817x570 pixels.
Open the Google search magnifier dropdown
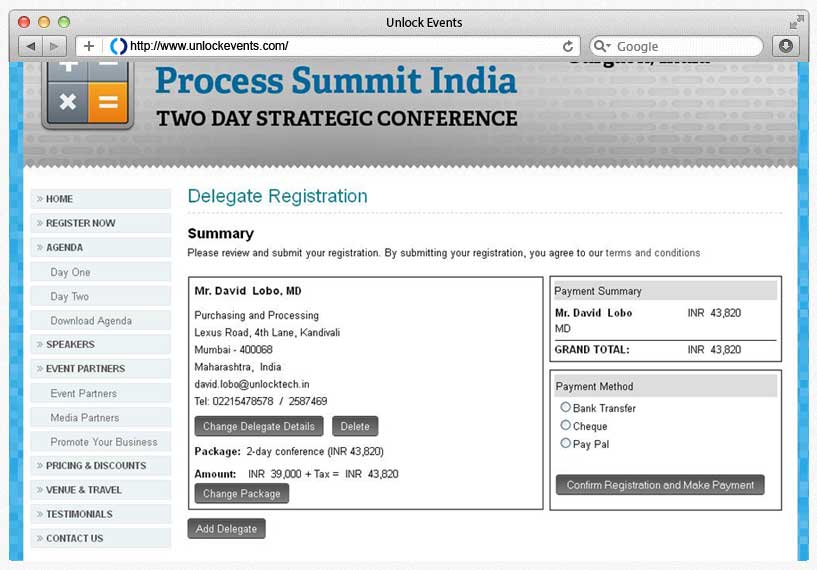point(602,46)
